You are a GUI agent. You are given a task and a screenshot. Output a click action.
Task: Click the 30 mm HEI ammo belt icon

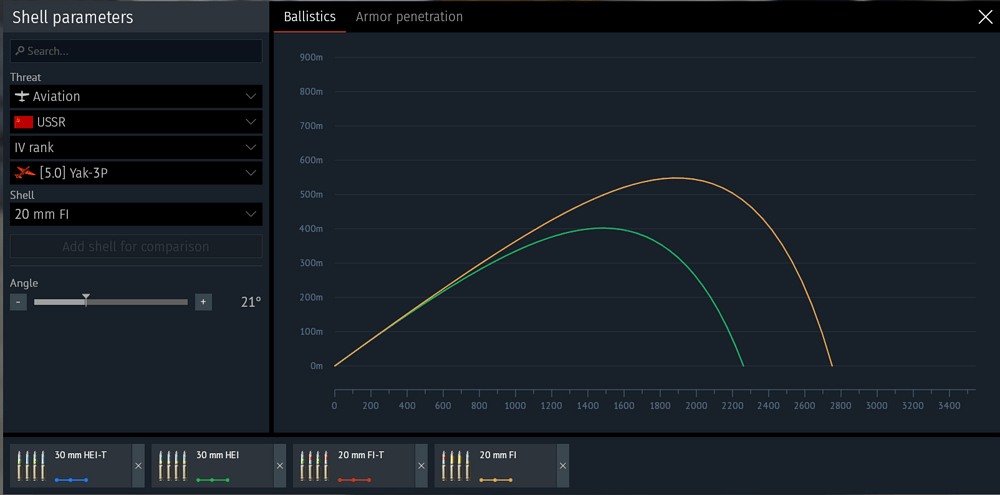[x=174, y=463]
